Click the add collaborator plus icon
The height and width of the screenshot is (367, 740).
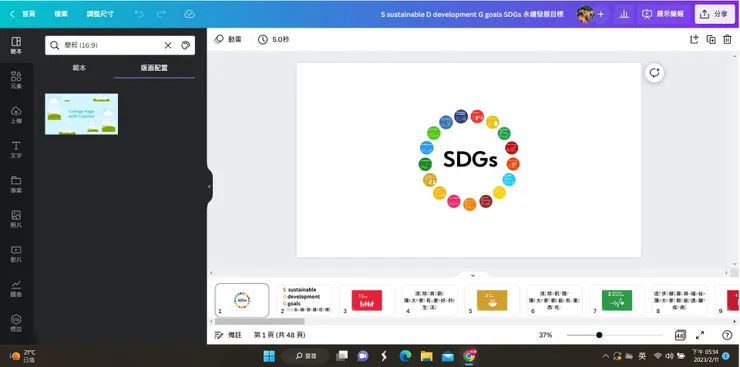pos(600,14)
